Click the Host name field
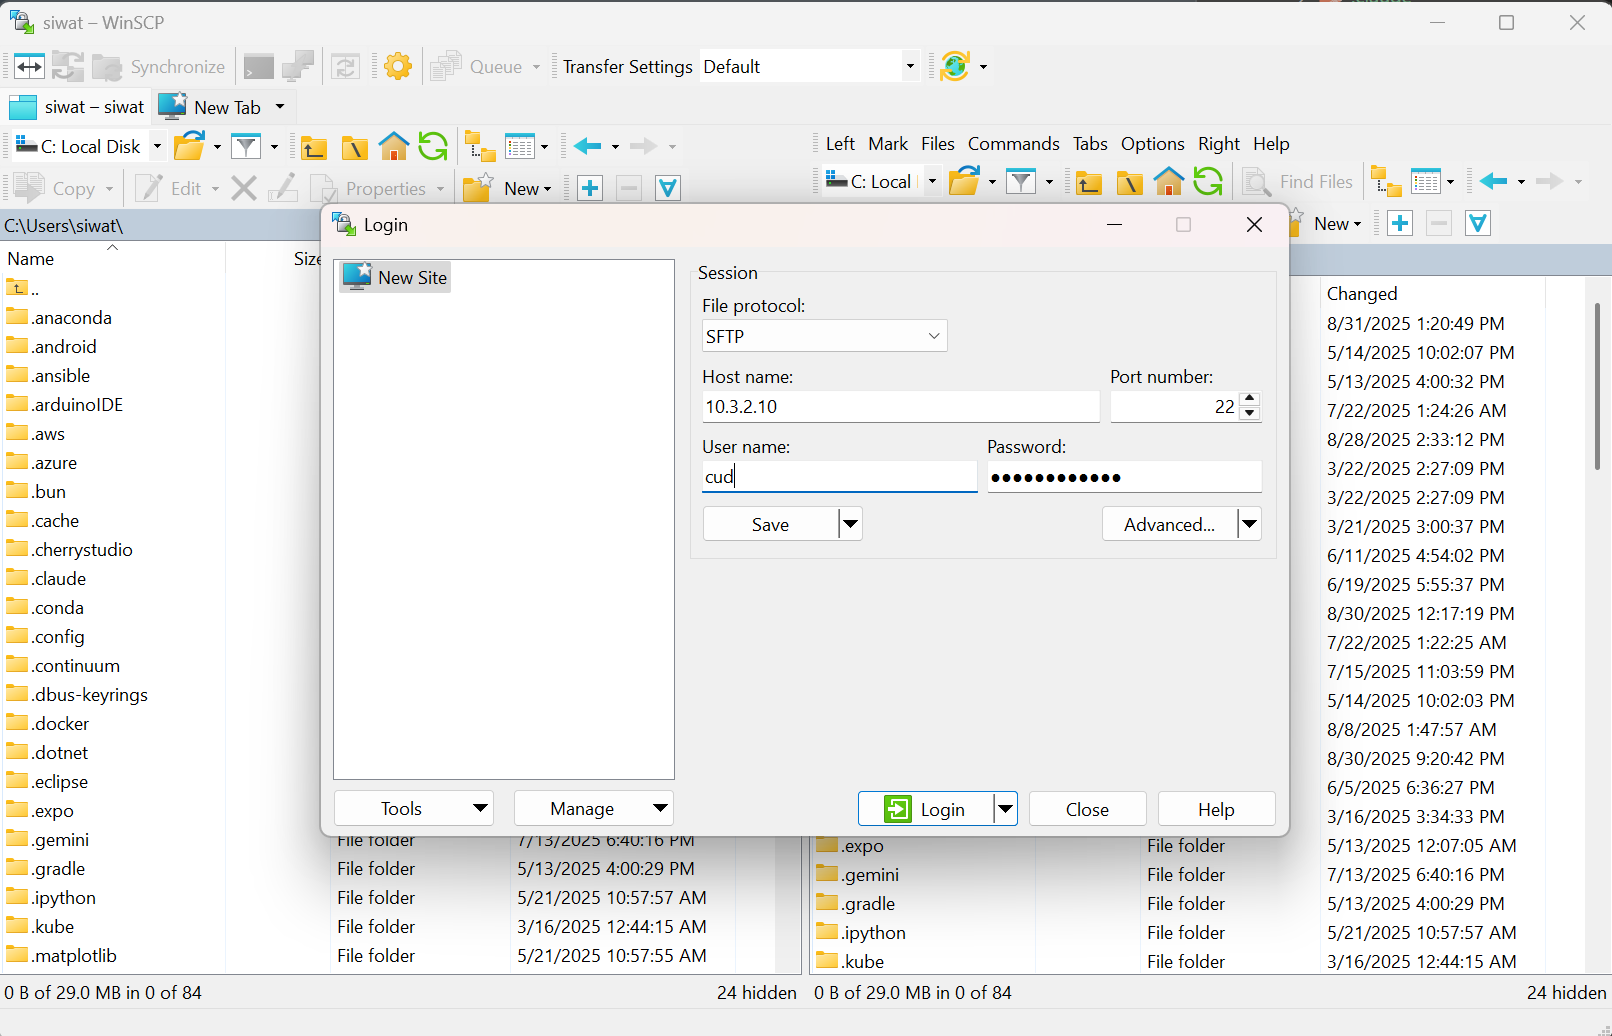This screenshot has width=1612, height=1036. pyautogui.click(x=901, y=407)
